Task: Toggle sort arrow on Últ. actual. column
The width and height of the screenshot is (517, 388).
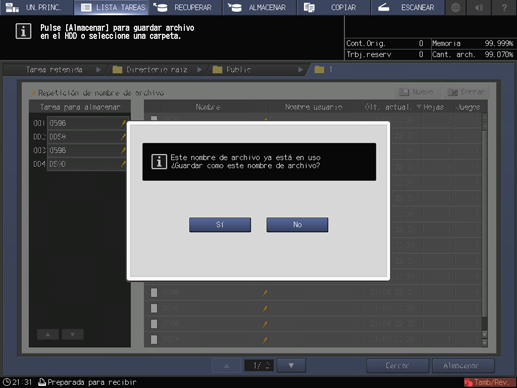Action: click(x=419, y=107)
